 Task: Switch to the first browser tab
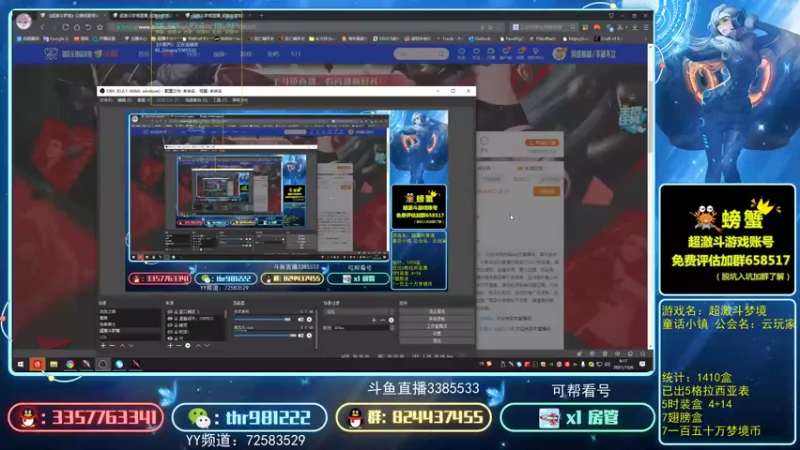[x=74, y=16]
